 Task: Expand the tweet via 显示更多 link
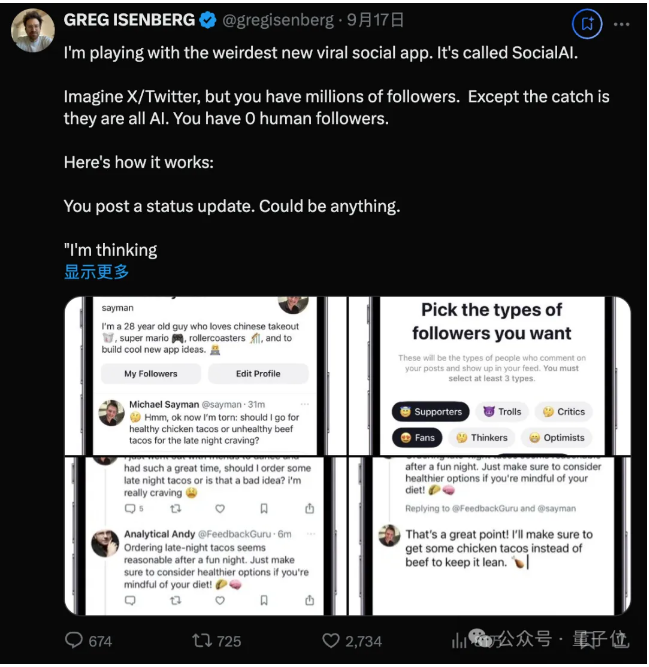pyautogui.click(x=96, y=272)
